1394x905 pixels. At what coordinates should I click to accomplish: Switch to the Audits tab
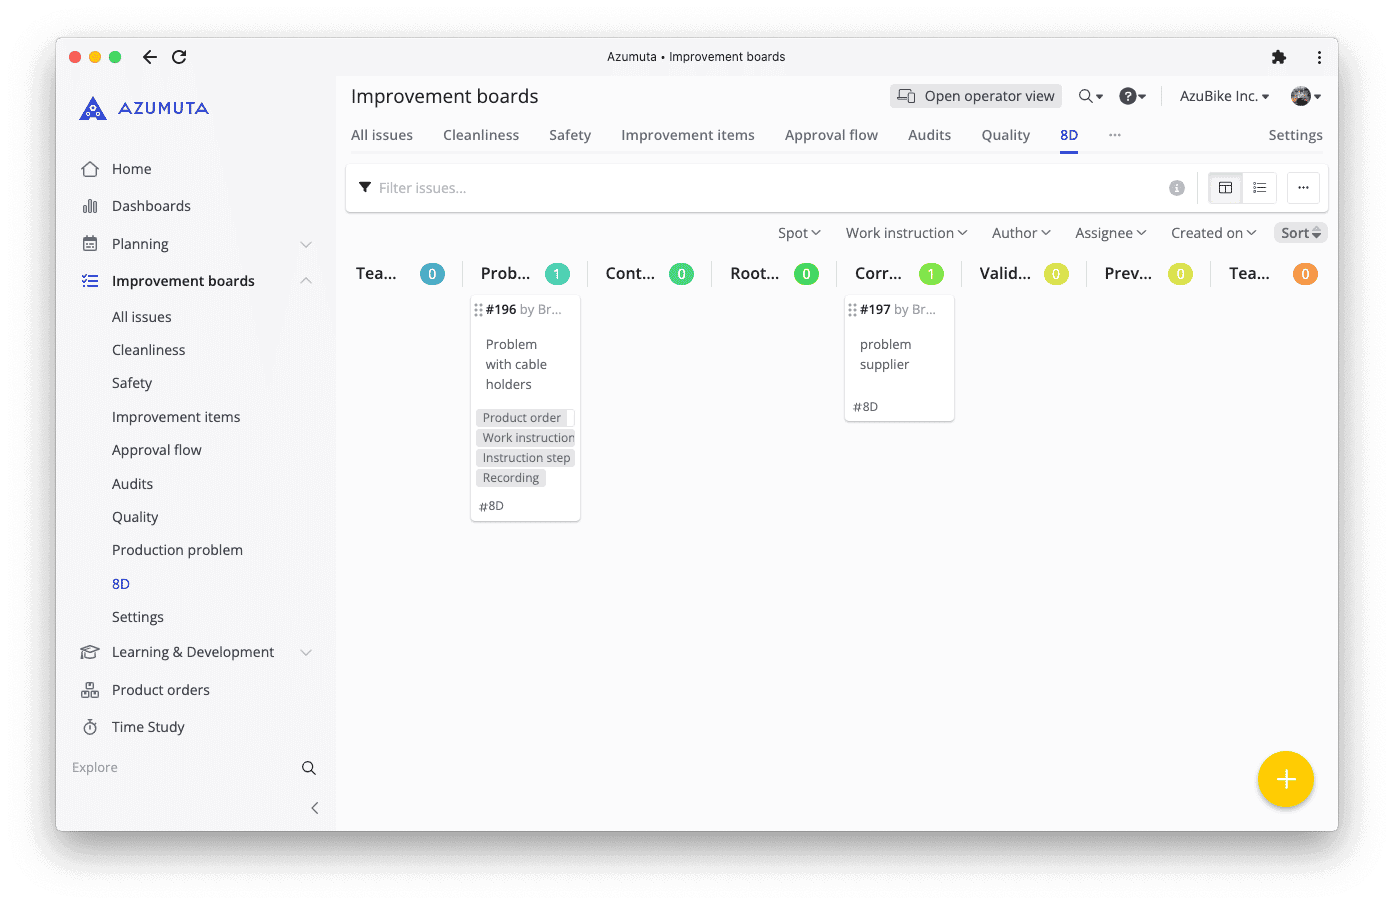point(929,135)
